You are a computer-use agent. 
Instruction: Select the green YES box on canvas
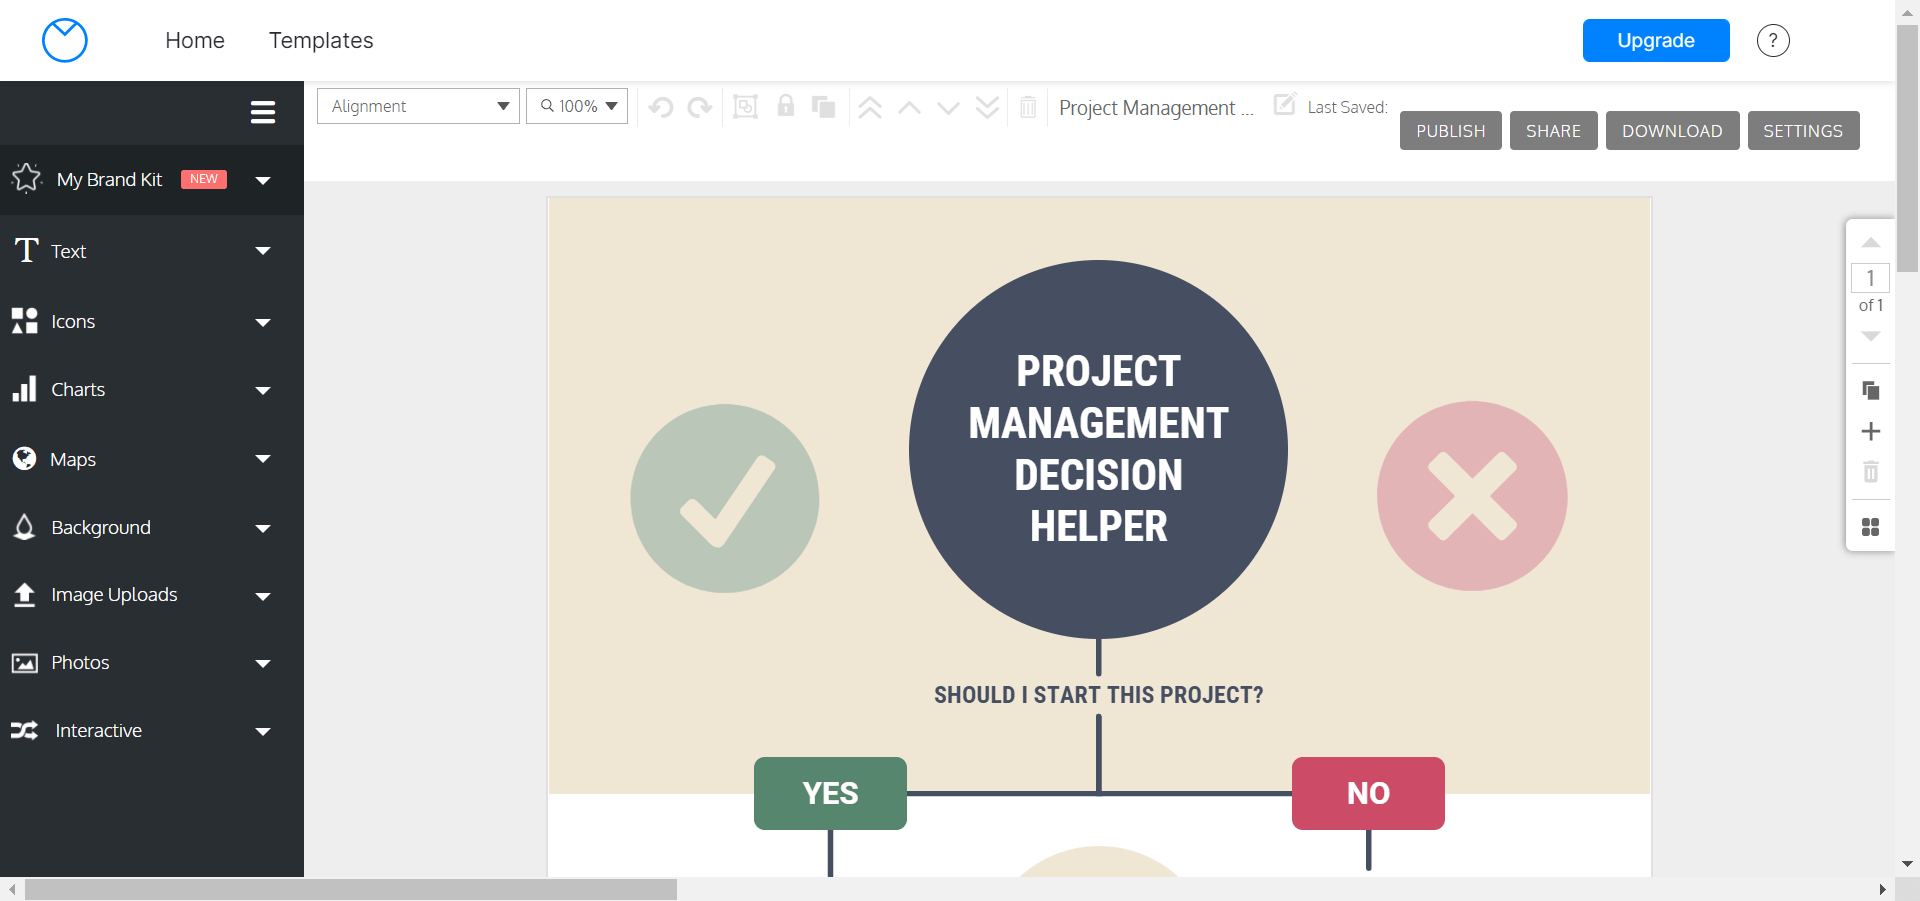click(830, 793)
